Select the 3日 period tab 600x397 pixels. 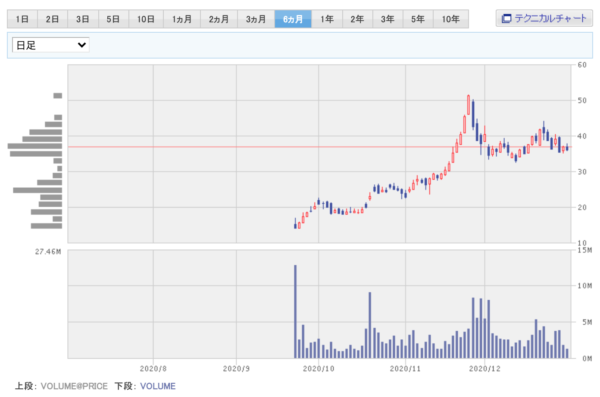coord(83,19)
